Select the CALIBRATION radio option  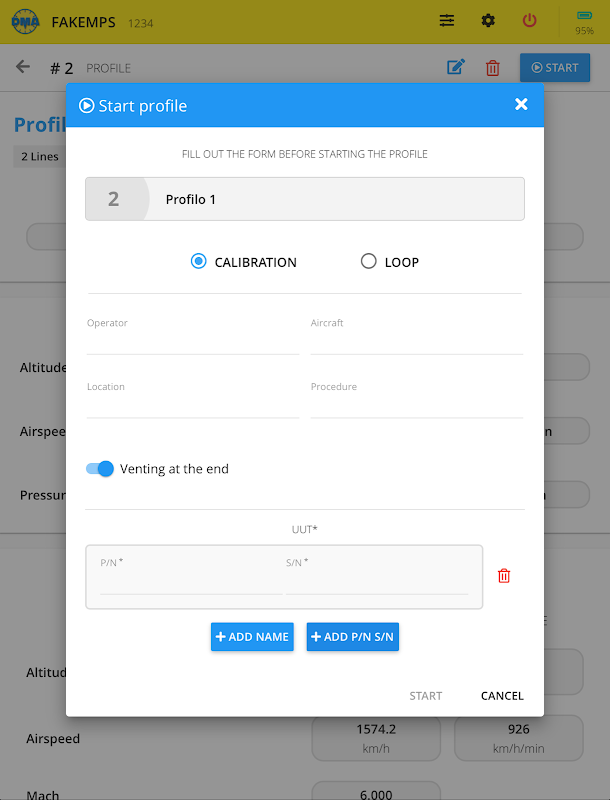tap(199, 261)
